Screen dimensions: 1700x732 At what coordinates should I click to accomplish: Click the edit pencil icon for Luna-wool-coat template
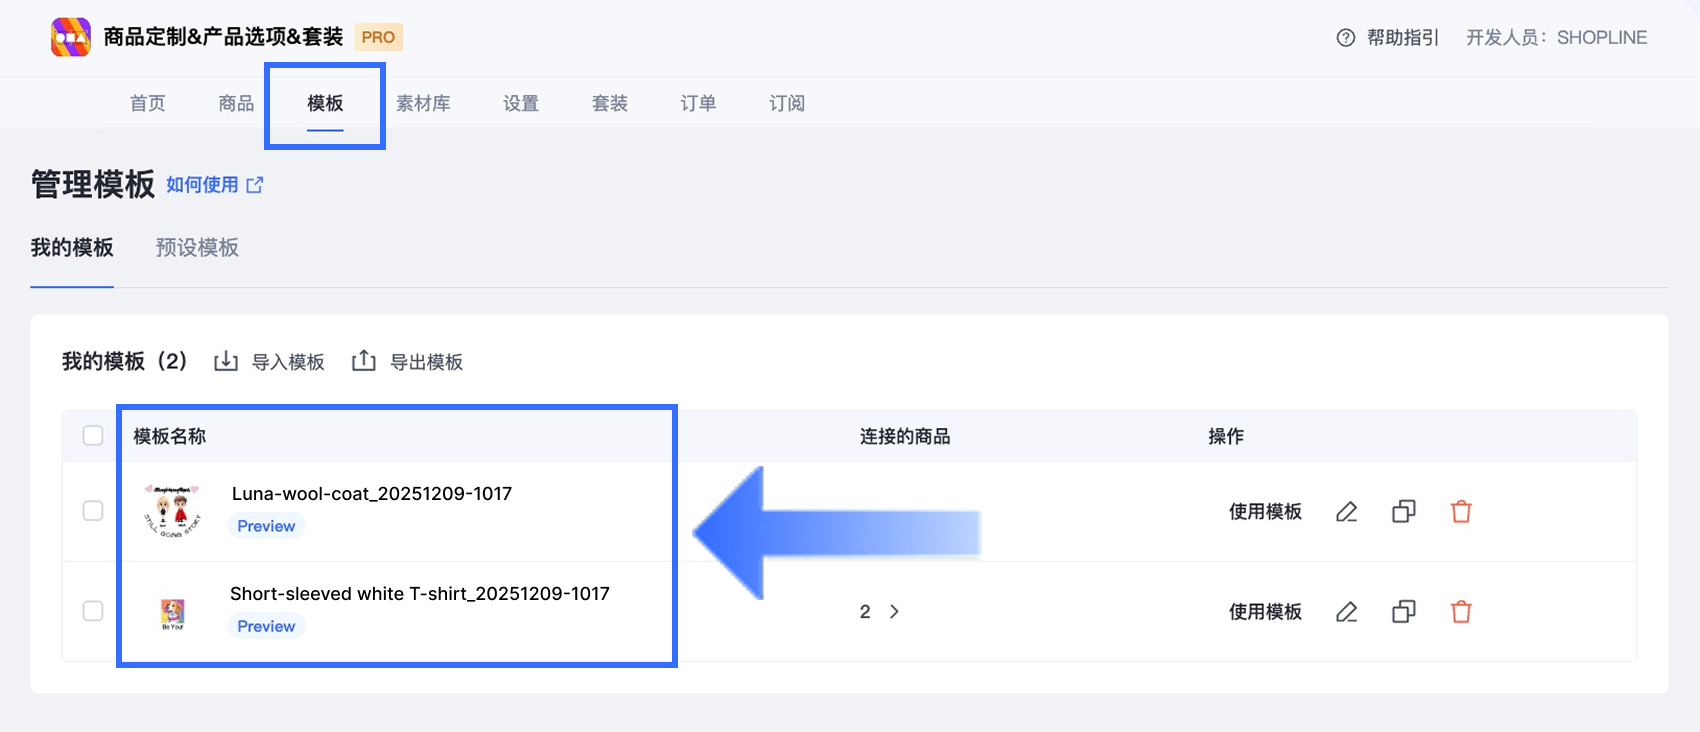(x=1347, y=512)
